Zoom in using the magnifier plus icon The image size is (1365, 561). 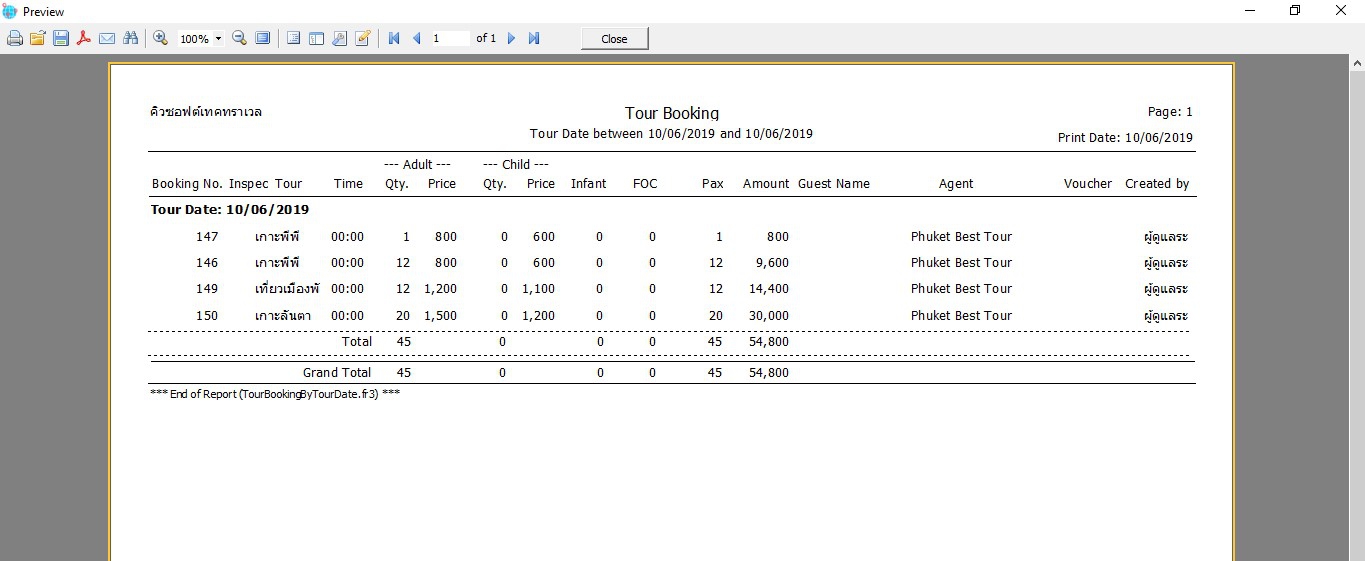pos(160,38)
